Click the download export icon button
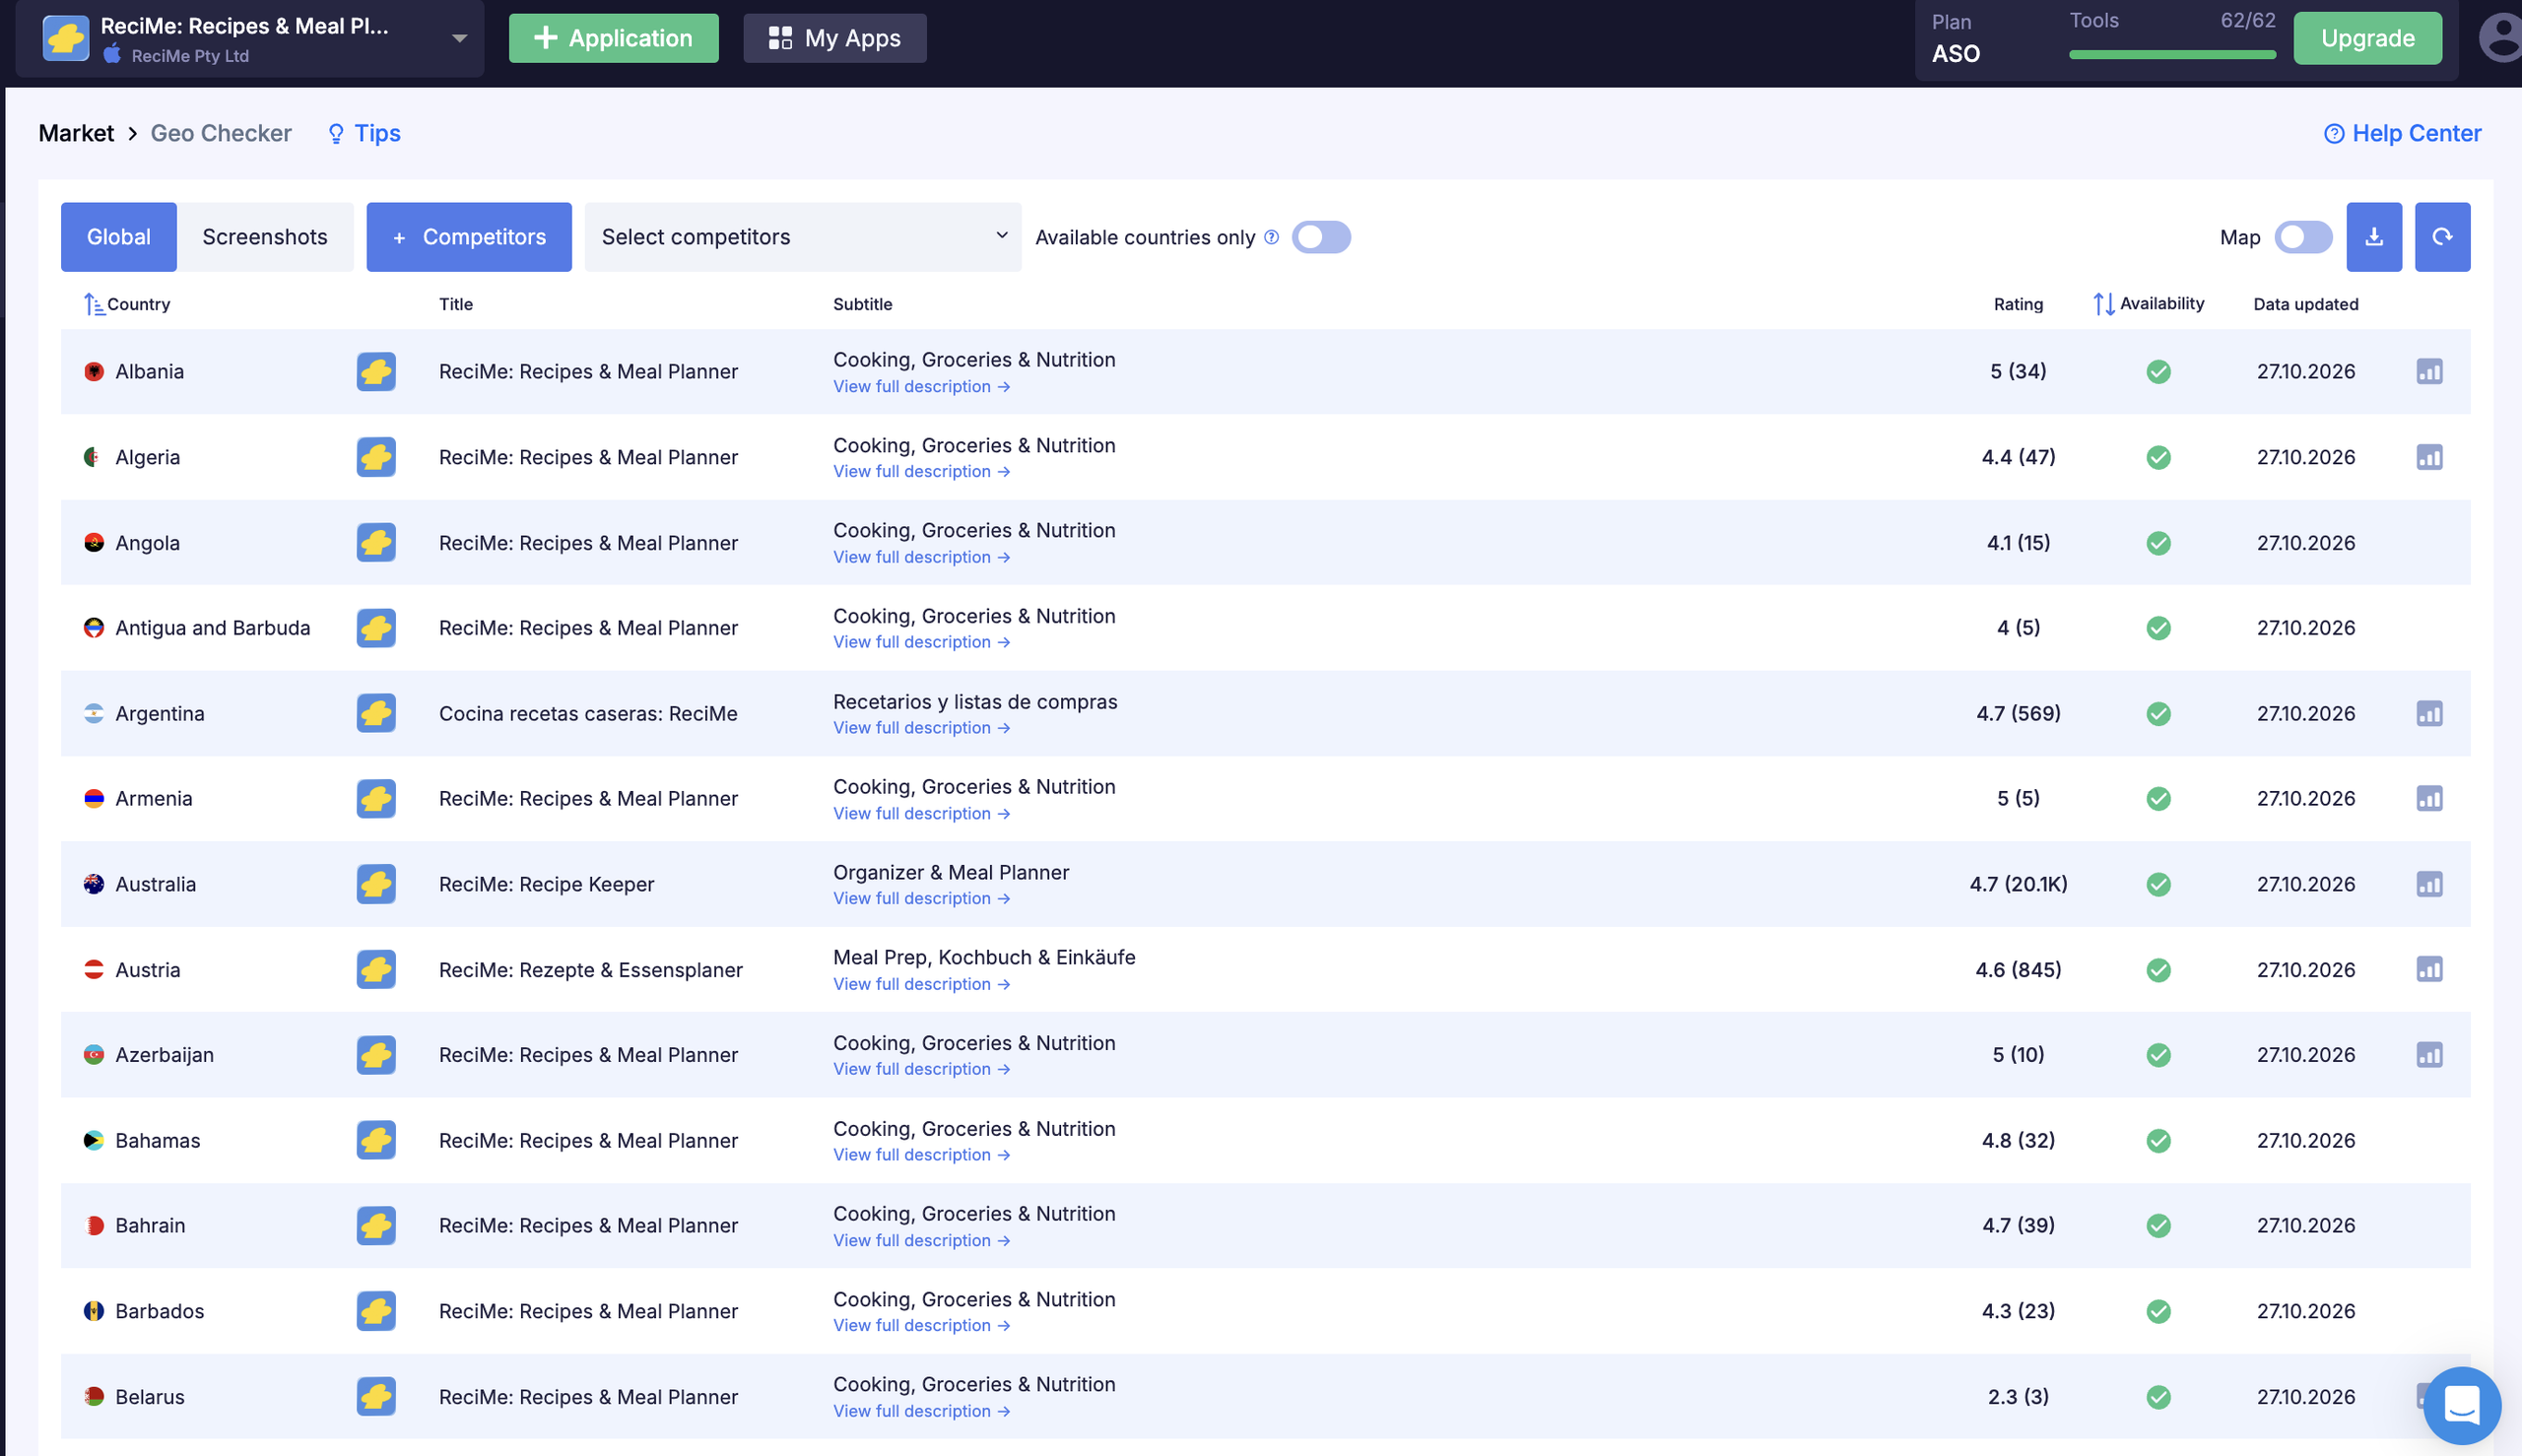Viewport: 2522px width, 1456px height. click(x=2374, y=237)
